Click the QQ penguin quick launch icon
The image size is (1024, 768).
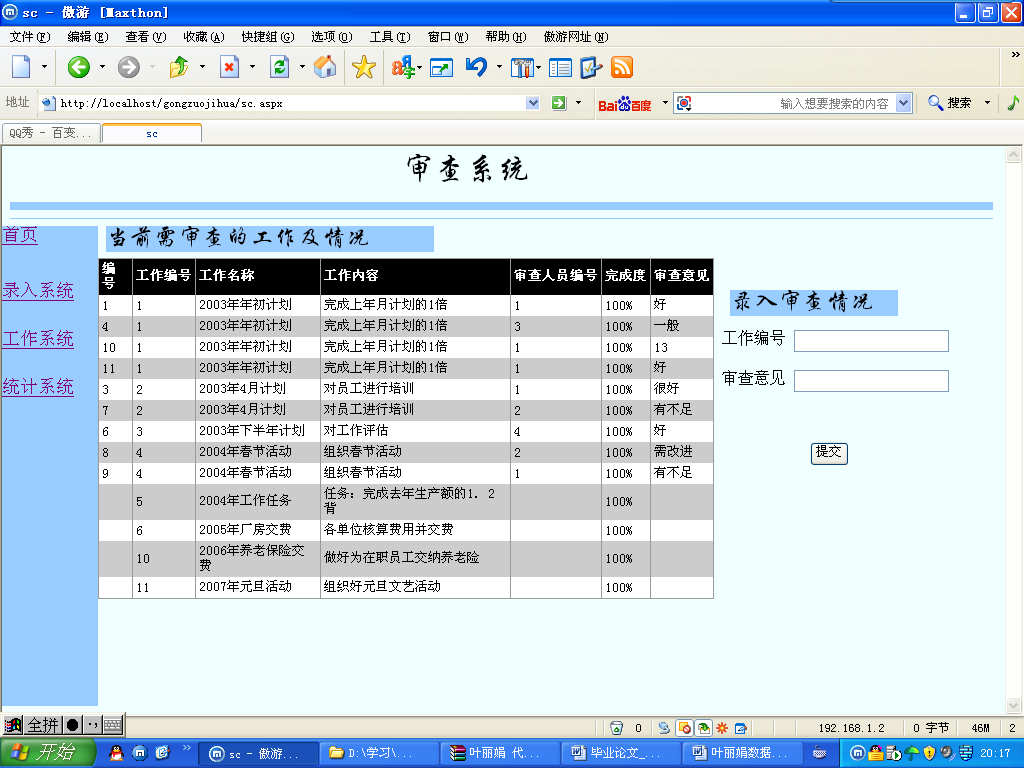coord(116,753)
